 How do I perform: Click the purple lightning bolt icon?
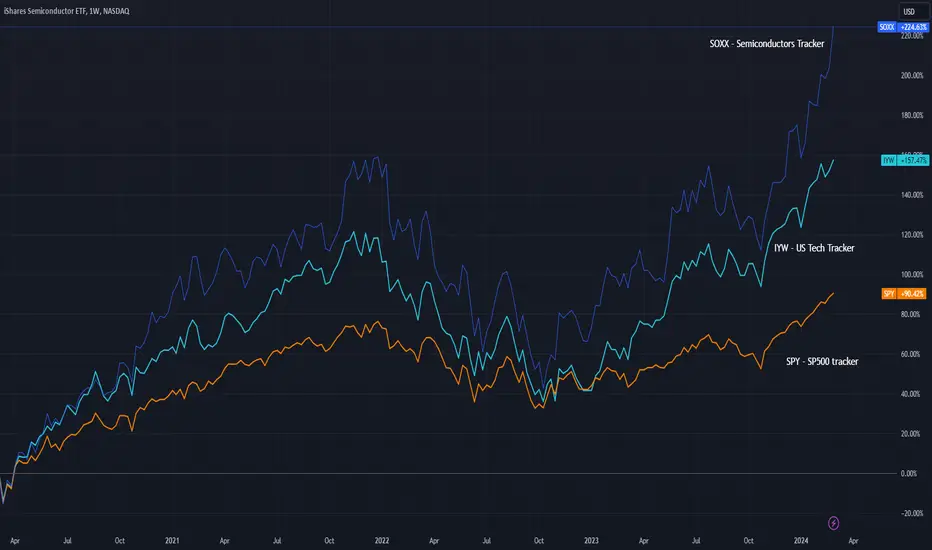833,523
